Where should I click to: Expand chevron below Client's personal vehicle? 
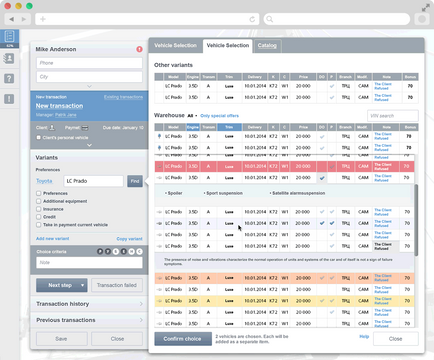tap(89, 145)
